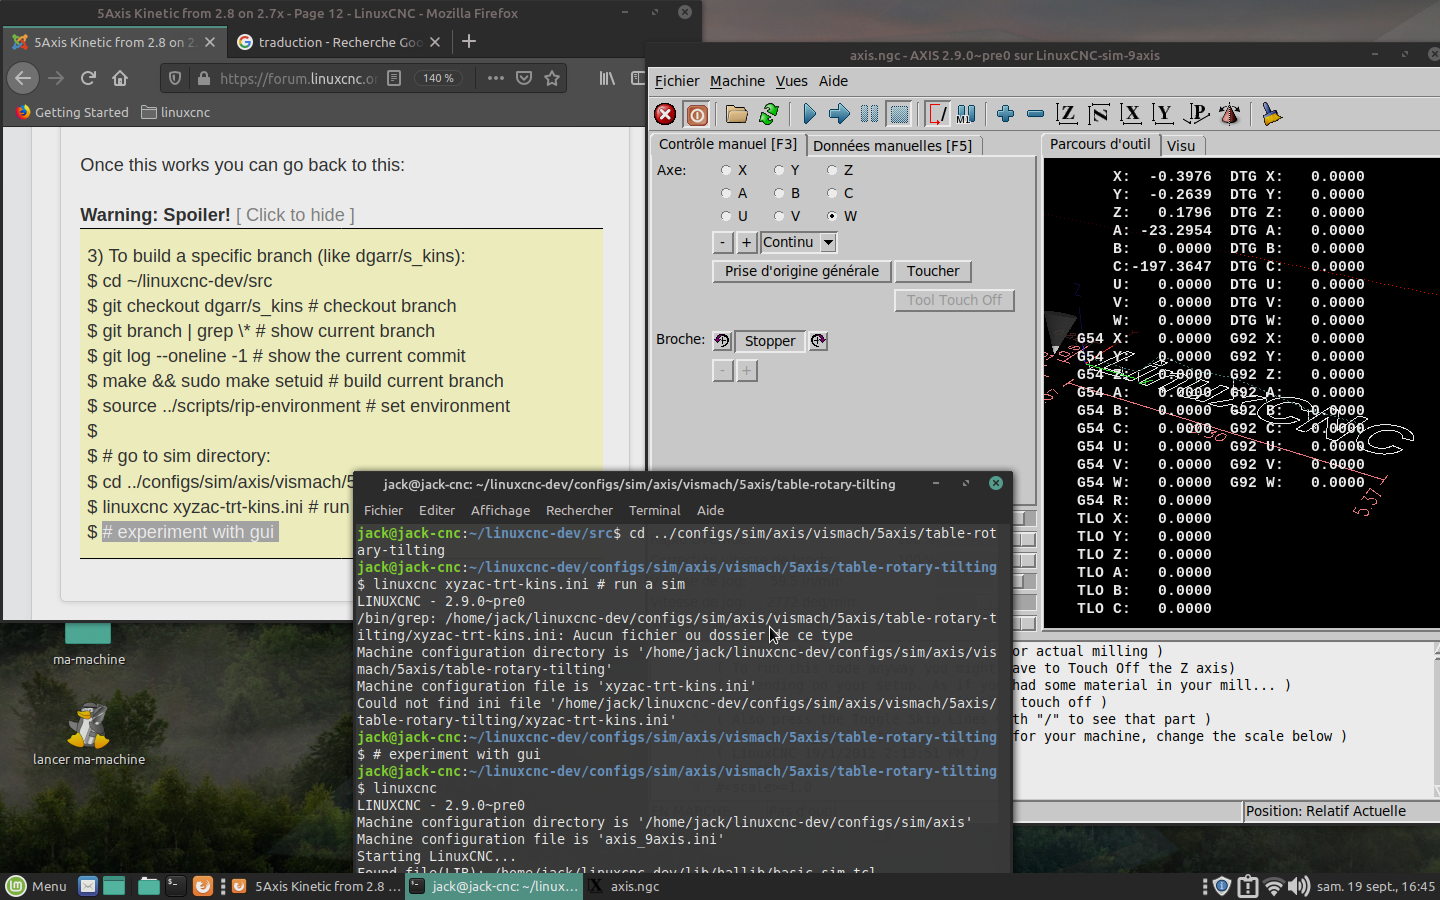Open the Vues menu in AXIS
The image size is (1440, 900).
click(791, 81)
